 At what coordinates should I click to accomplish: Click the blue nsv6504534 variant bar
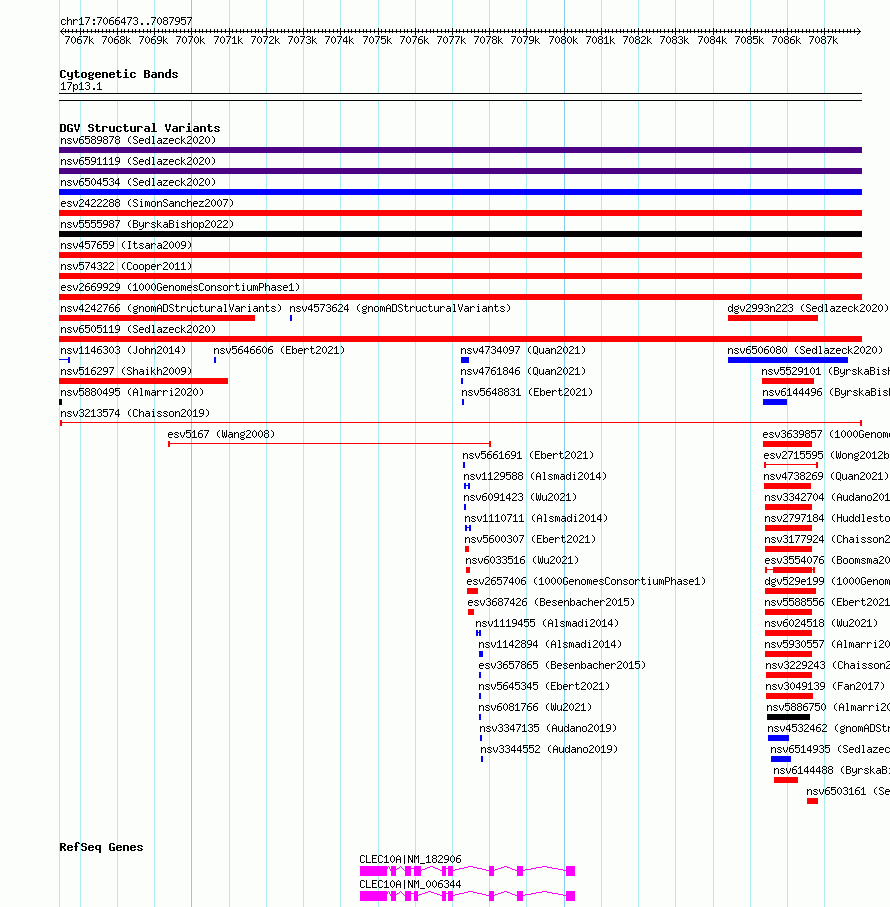pyautogui.click(x=460, y=192)
